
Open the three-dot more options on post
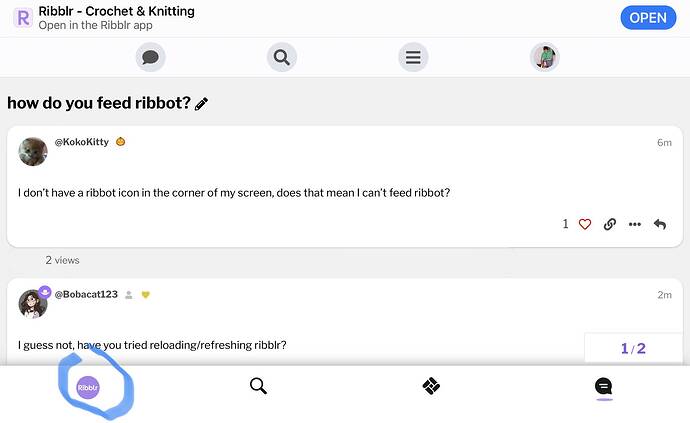coord(635,224)
